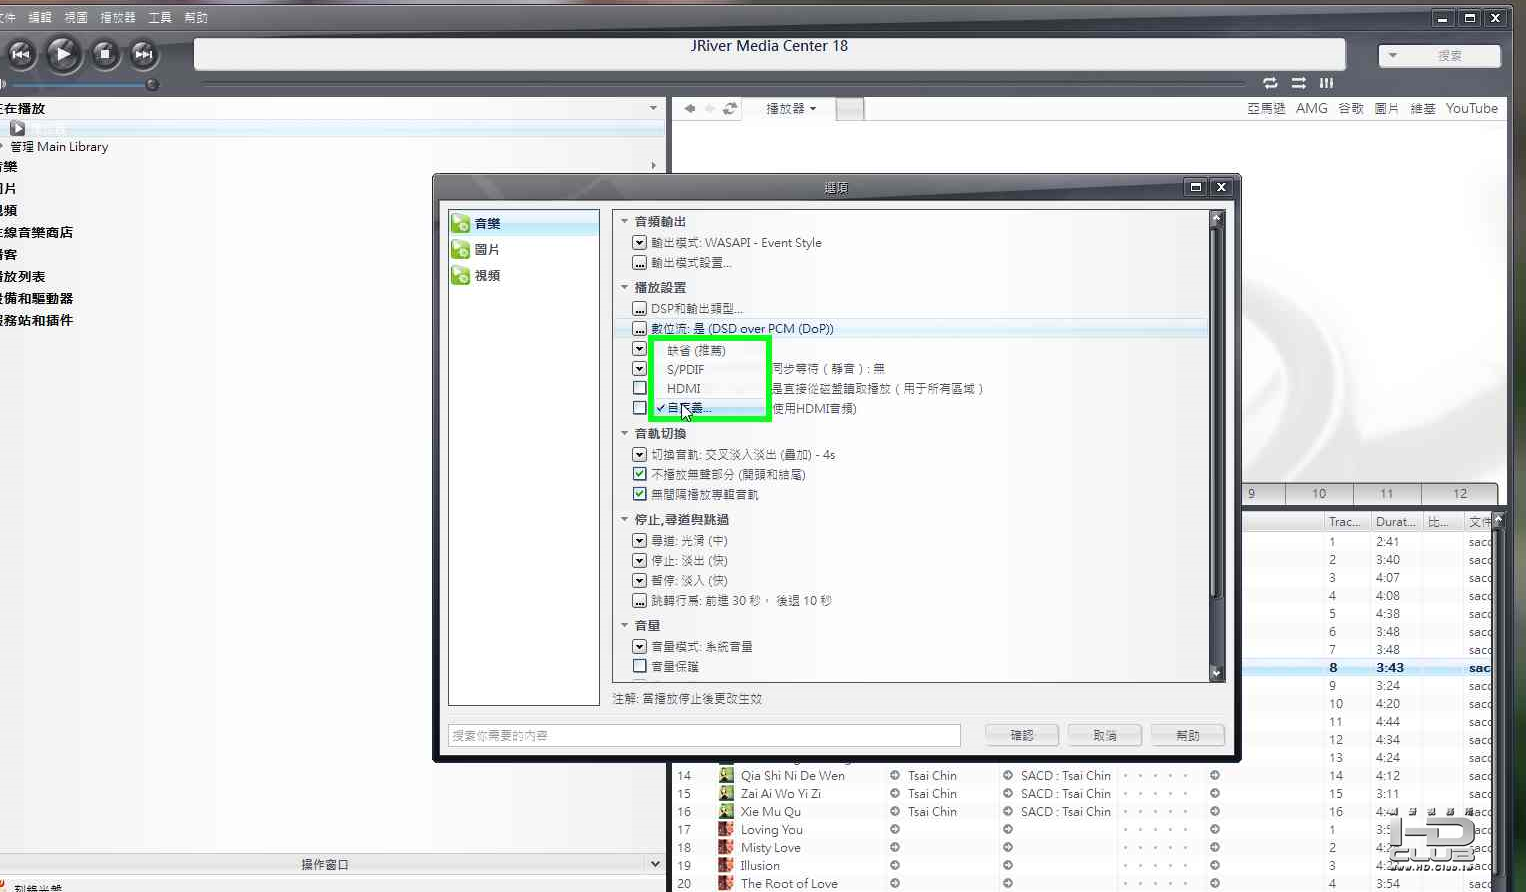Viewport: 1526px width, 892px height.
Task: Click album thumbnail for Misty Love
Action: pyautogui.click(x=726, y=847)
